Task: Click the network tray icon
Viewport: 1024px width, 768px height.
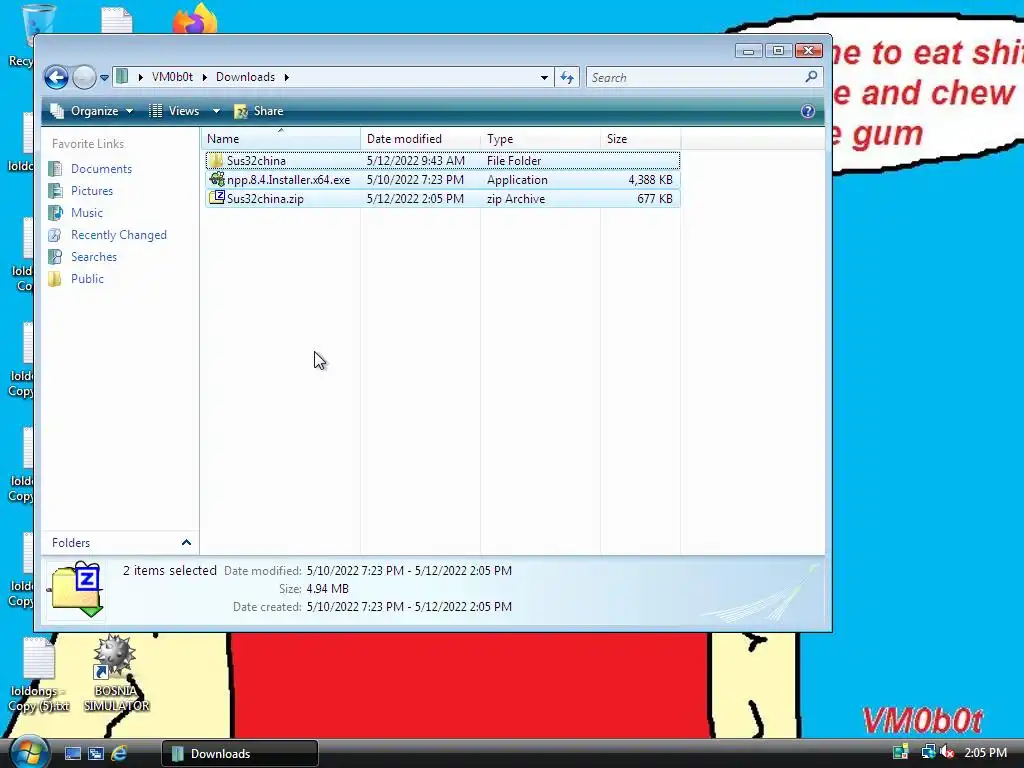Action: pos(927,752)
